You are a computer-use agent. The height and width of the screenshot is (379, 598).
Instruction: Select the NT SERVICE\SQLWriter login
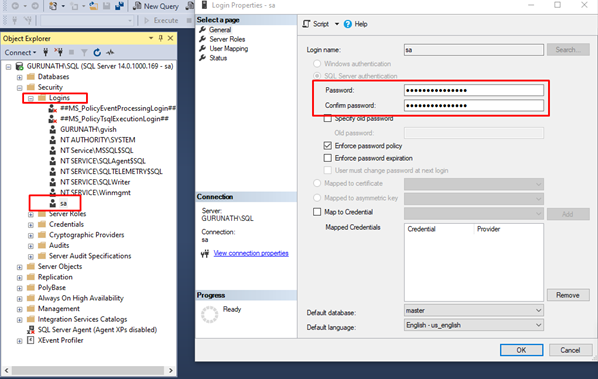[x=95, y=182]
